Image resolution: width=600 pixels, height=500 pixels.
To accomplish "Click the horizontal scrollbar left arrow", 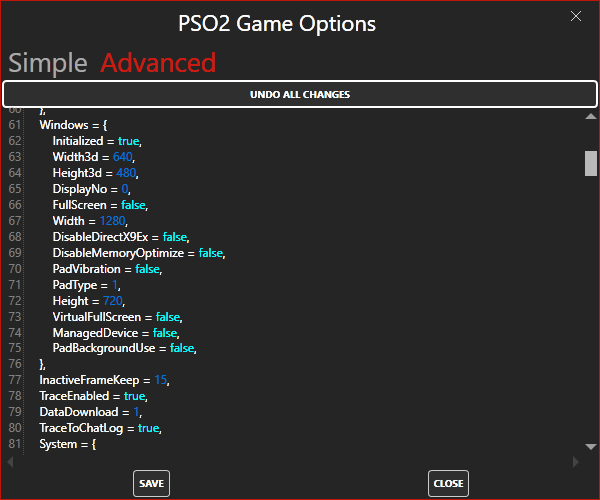I will [10, 462].
